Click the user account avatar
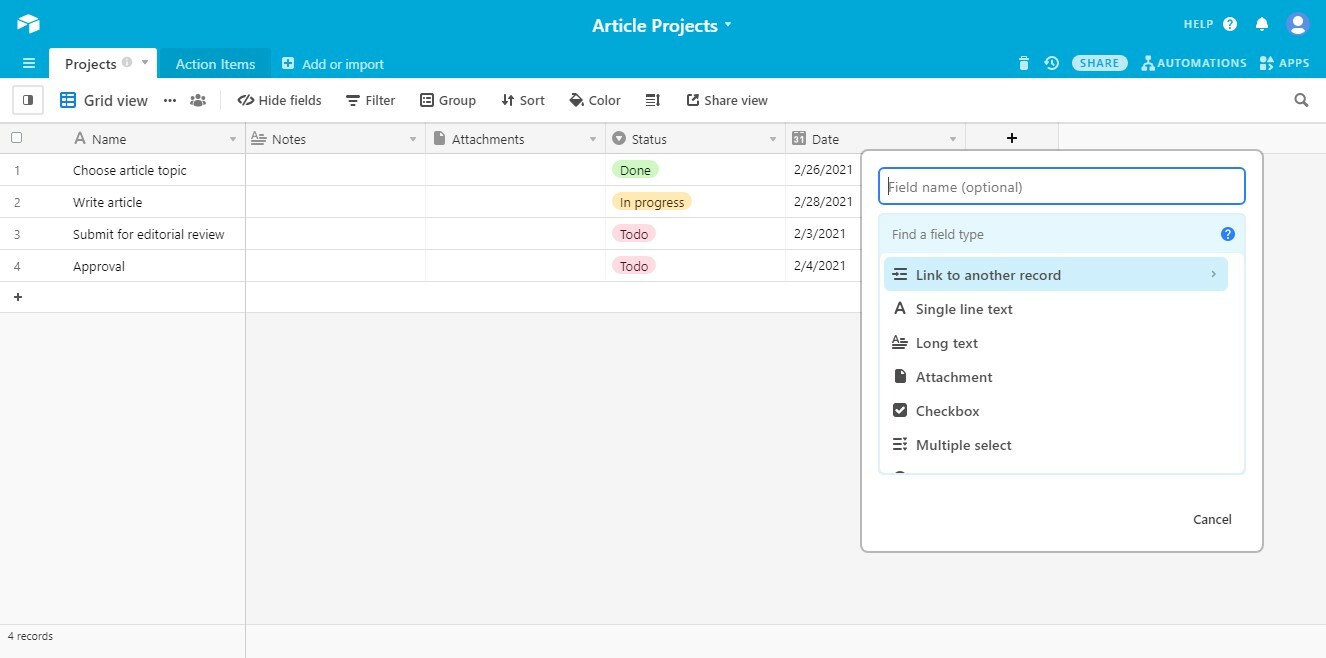Image resolution: width=1326 pixels, height=658 pixels. point(1297,24)
